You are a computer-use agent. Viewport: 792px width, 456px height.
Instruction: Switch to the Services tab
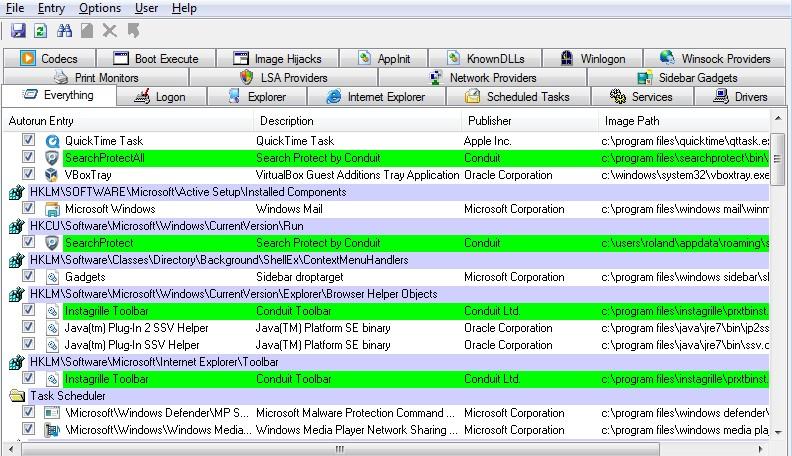642,96
